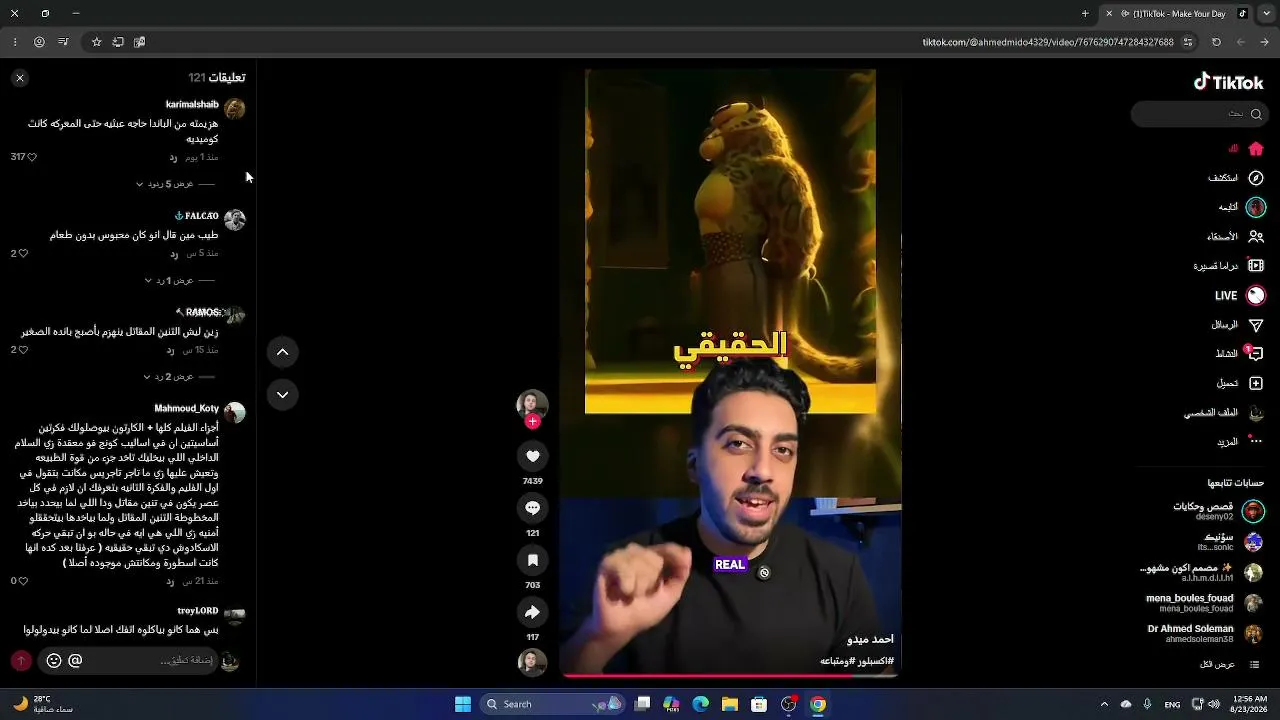Open the followed account mena_boules_fouad
Viewport: 1280px width, 720px height.
point(1206,603)
